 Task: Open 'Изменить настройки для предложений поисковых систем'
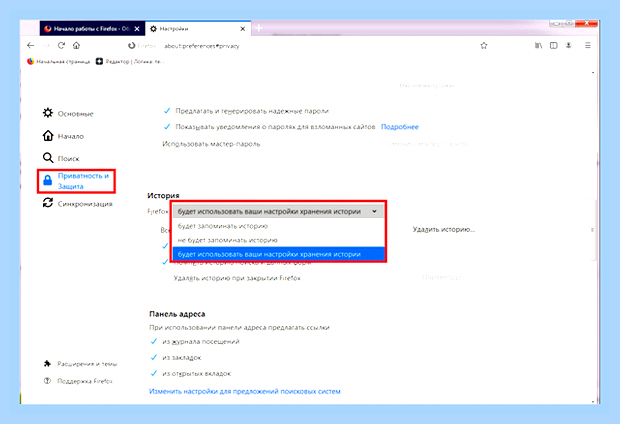coord(245,391)
